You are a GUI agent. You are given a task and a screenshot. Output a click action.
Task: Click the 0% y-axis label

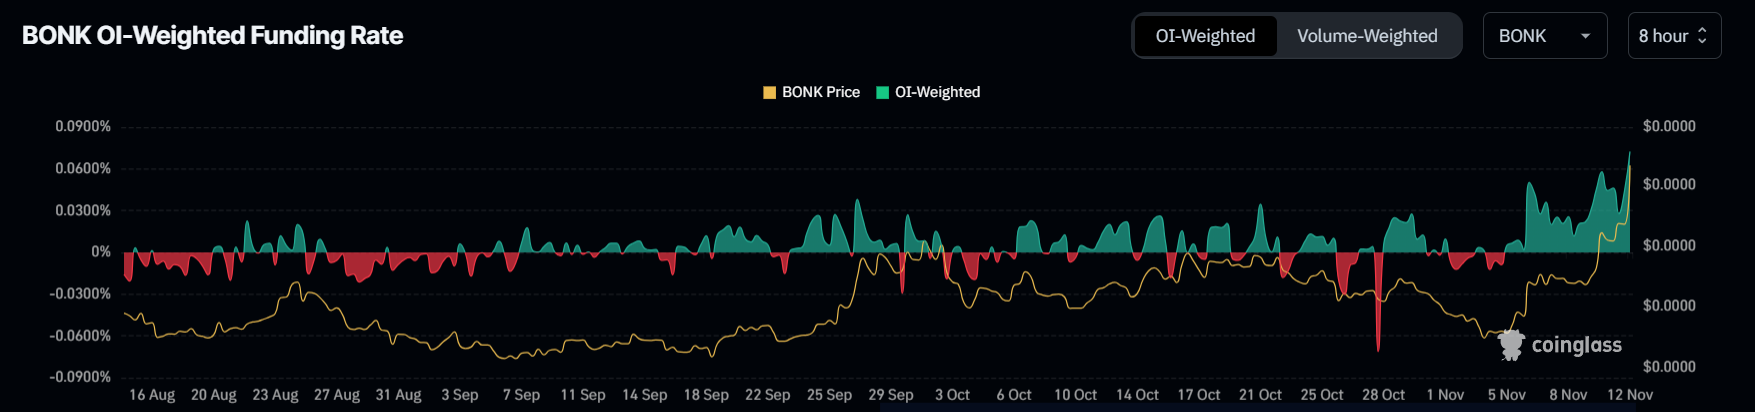[101, 252]
